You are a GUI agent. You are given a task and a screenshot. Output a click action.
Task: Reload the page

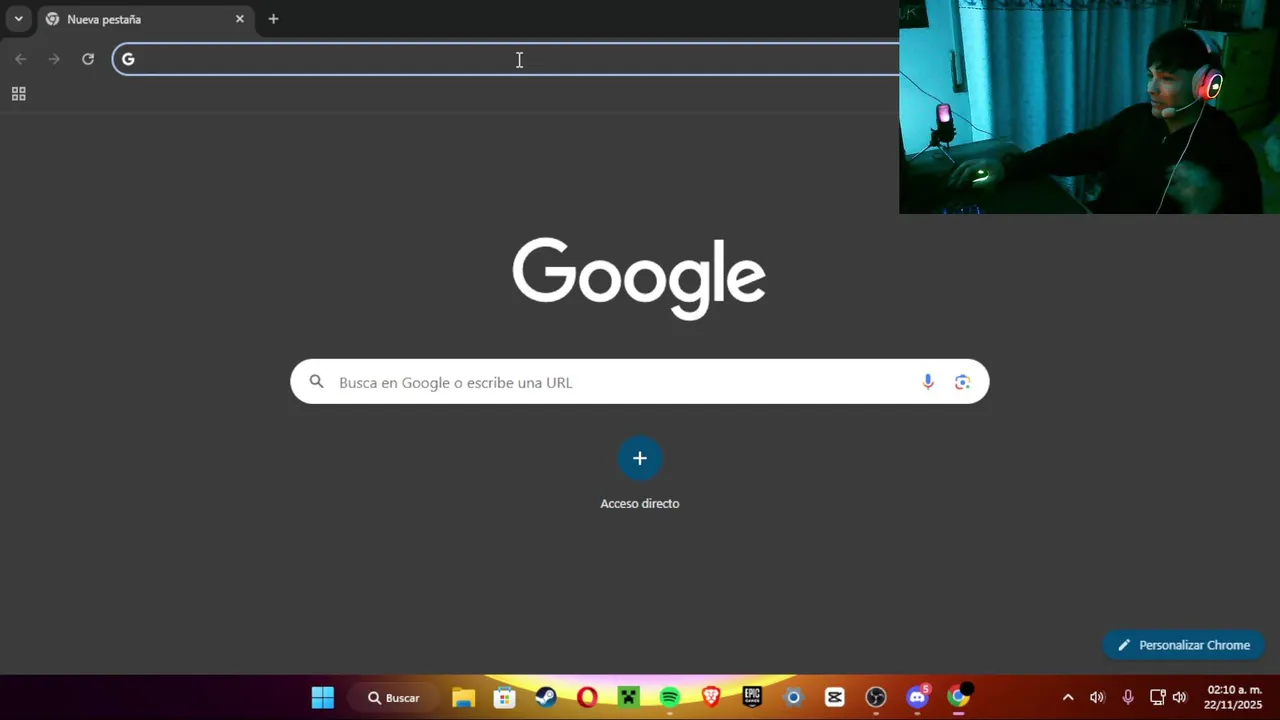(x=88, y=59)
